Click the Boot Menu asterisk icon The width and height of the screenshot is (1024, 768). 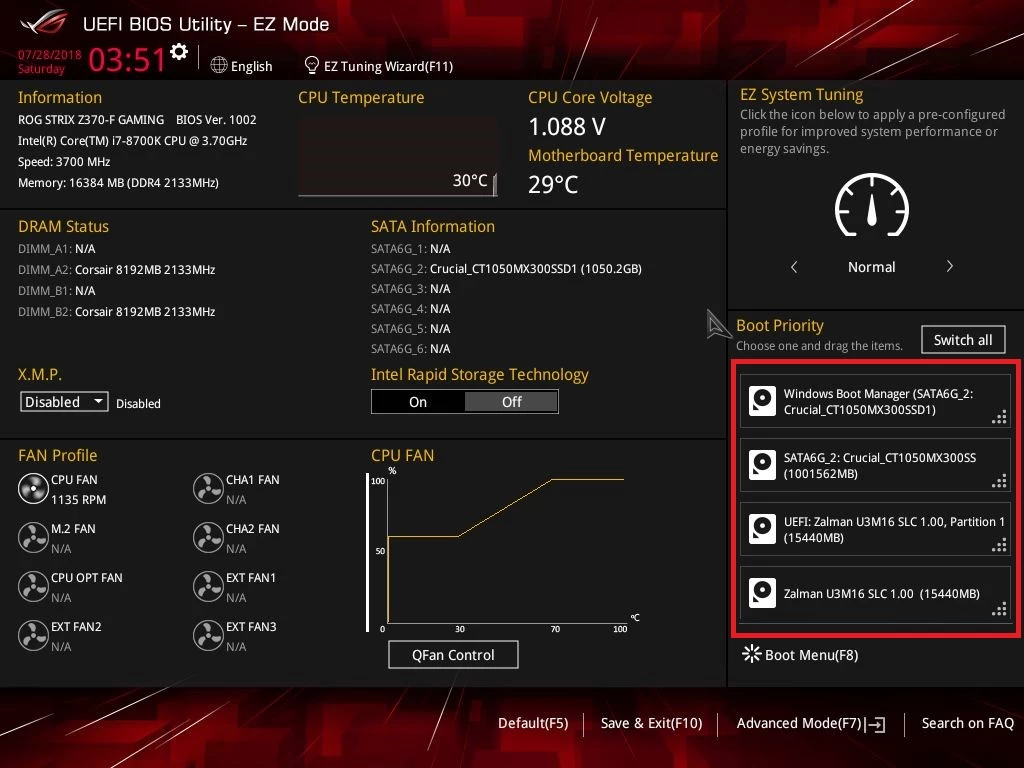click(752, 654)
